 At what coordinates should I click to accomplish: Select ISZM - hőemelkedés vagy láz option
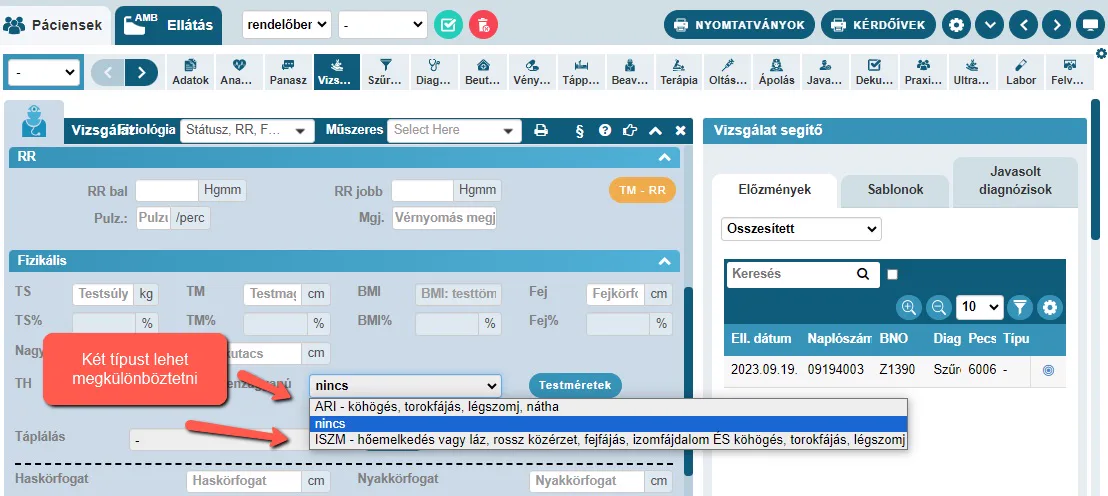click(608, 440)
